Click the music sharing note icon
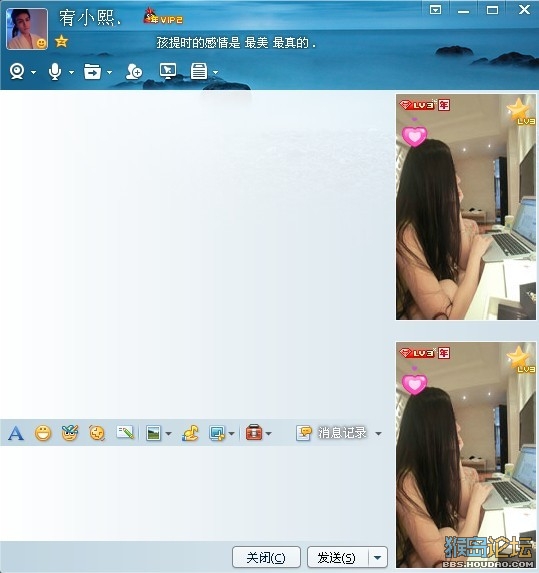Image resolution: width=539 pixels, height=573 pixels. pyautogui.click(x=190, y=433)
